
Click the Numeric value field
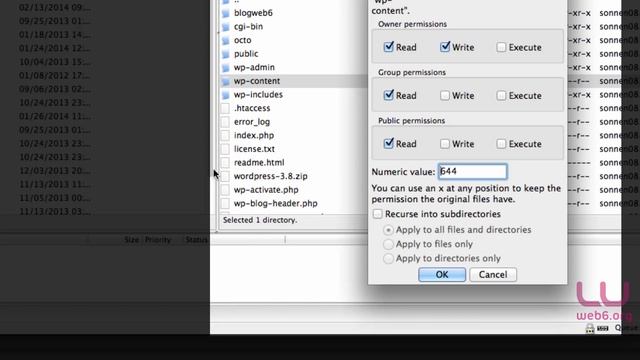[x=473, y=171]
